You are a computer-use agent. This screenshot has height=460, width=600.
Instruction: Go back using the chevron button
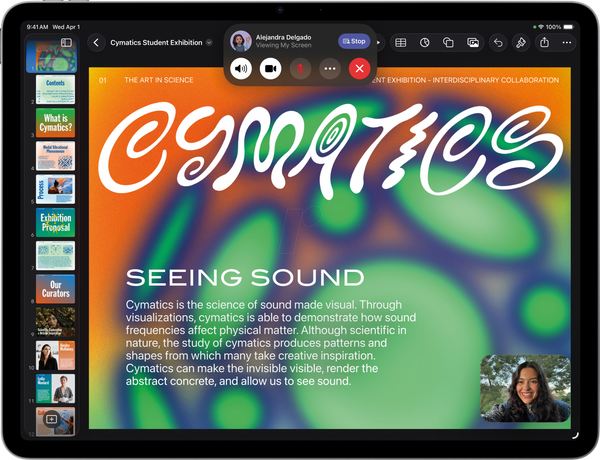point(96,42)
